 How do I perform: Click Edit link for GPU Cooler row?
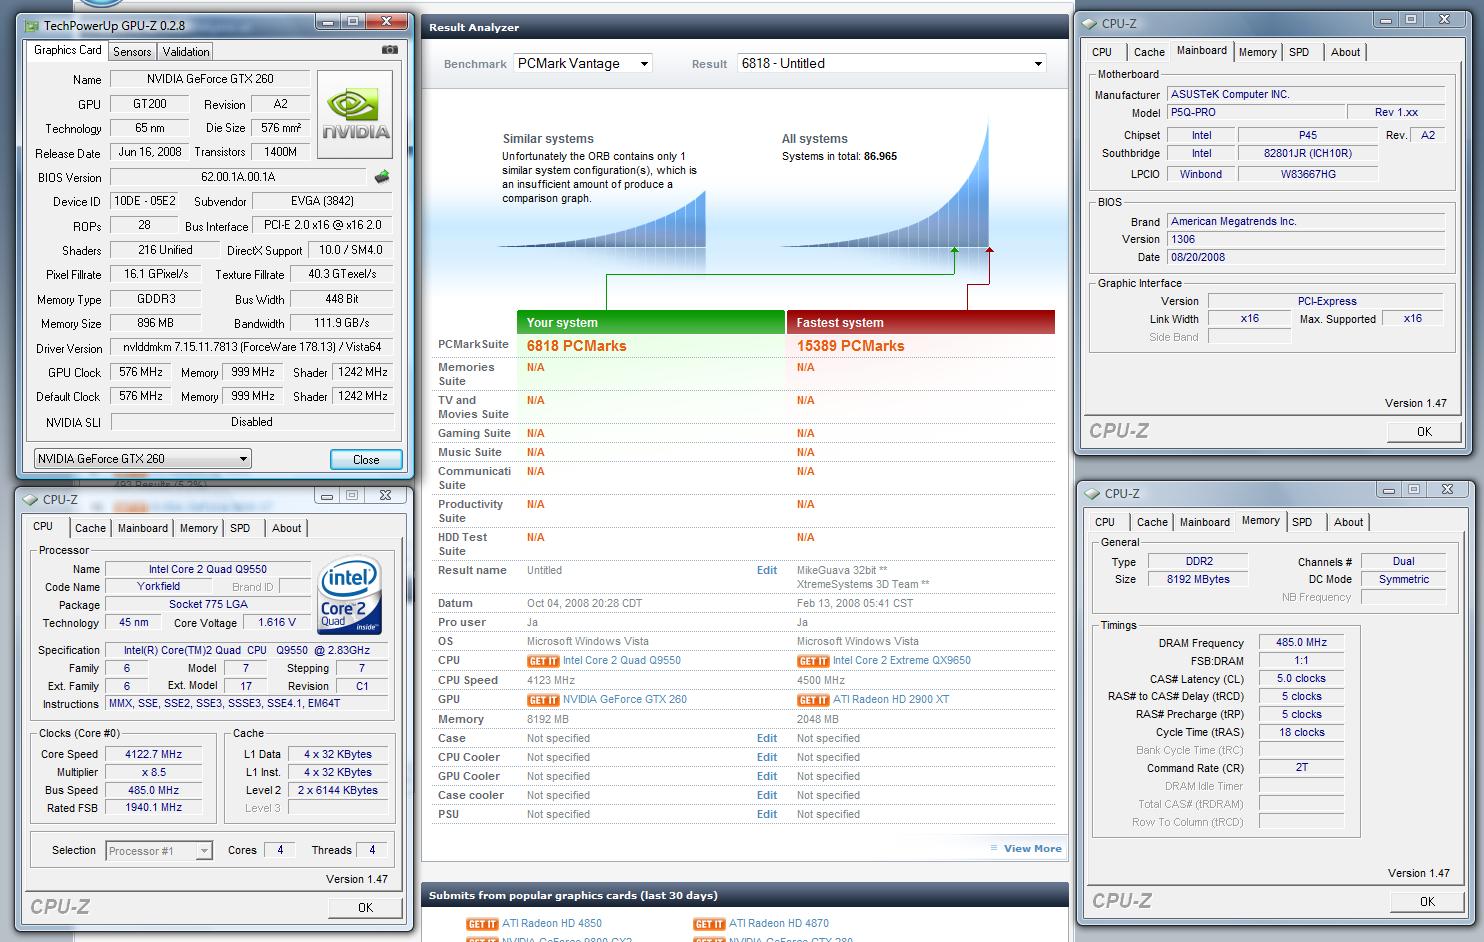click(767, 777)
